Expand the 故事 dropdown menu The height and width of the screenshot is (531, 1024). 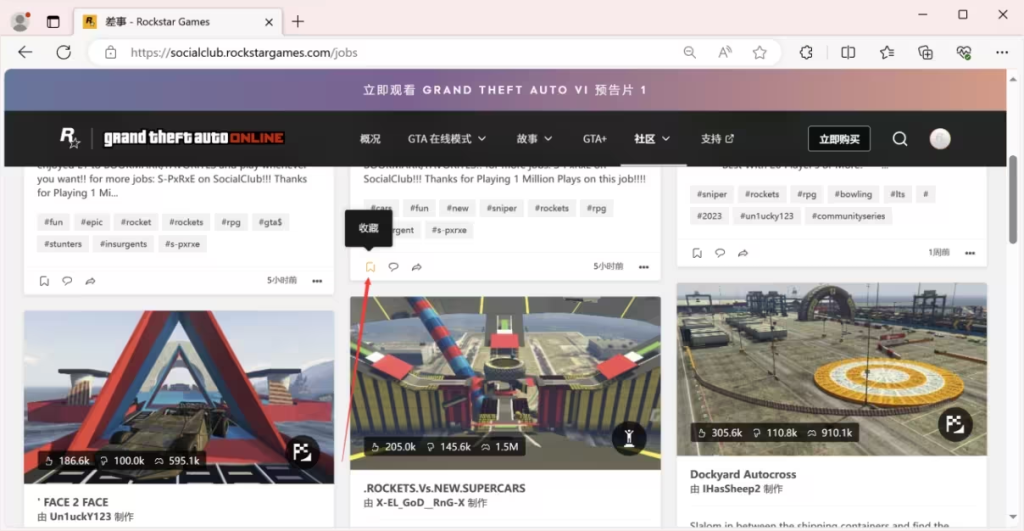(x=534, y=138)
